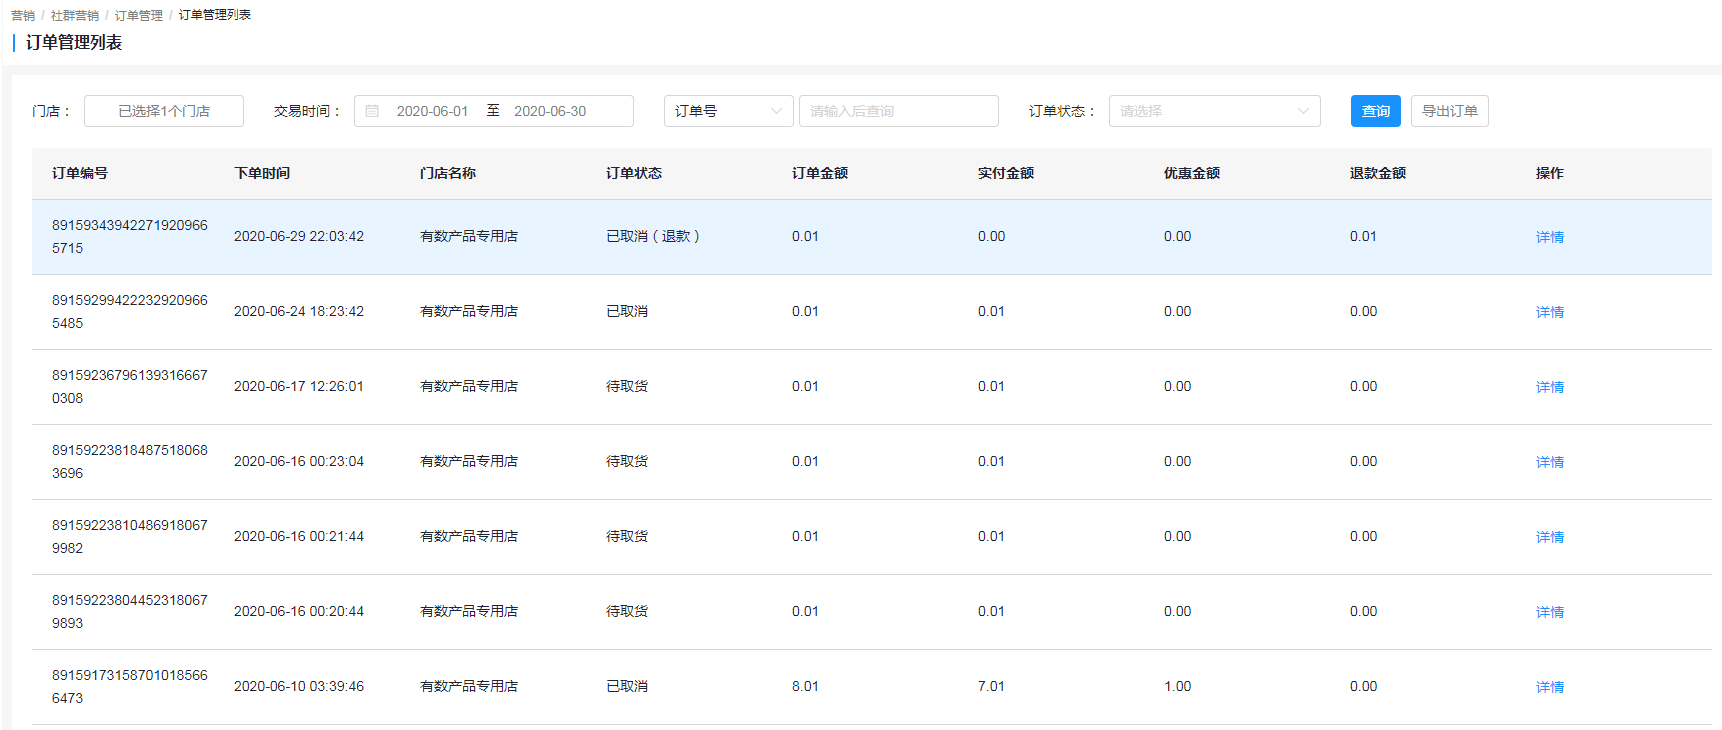
Task: Click the 订单金额 column header
Action: [820, 173]
